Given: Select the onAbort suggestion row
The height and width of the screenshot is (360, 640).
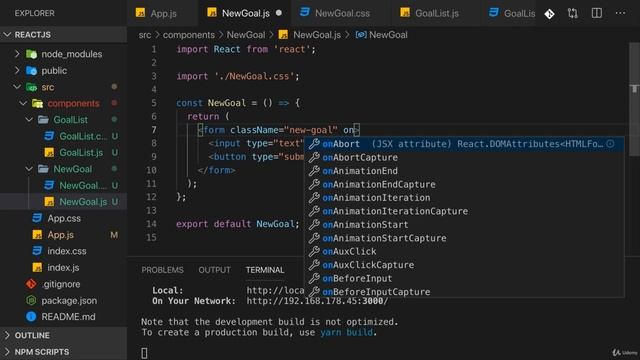Looking at the screenshot, I should (464, 144).
